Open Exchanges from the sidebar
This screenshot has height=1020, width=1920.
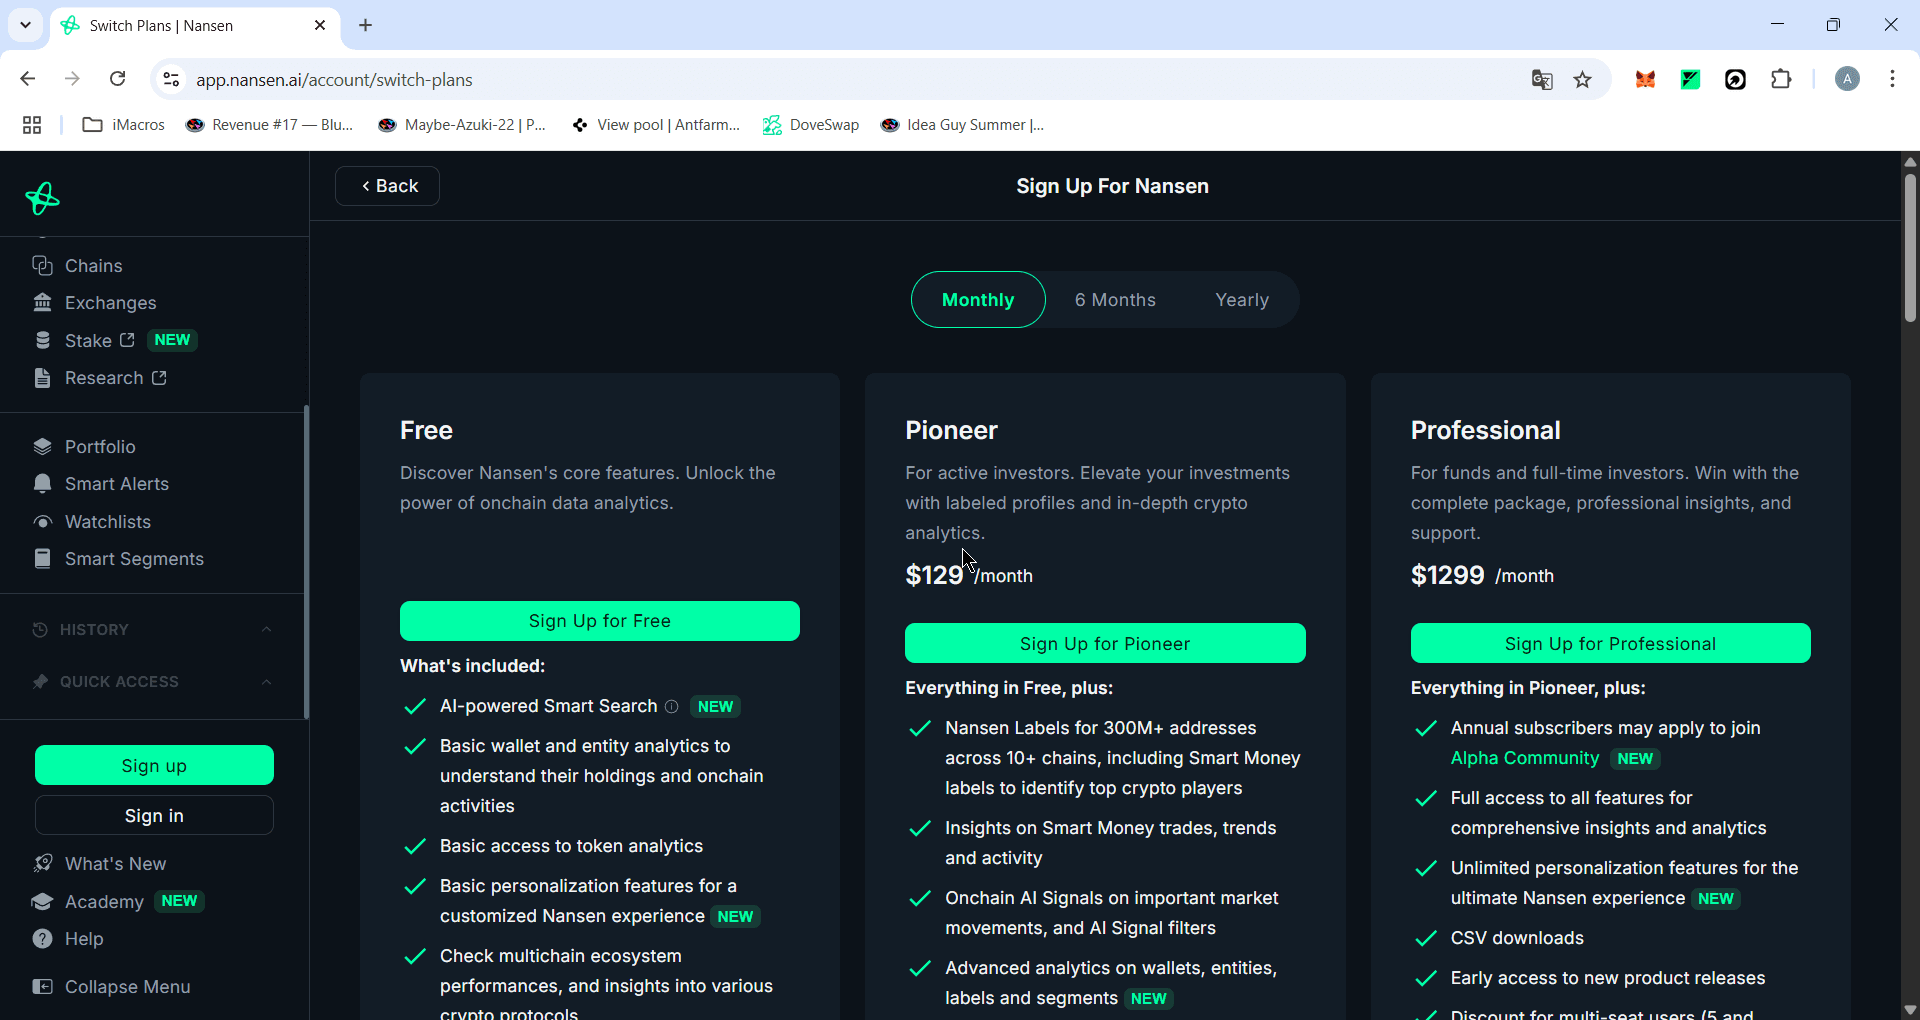pos(94,303)
